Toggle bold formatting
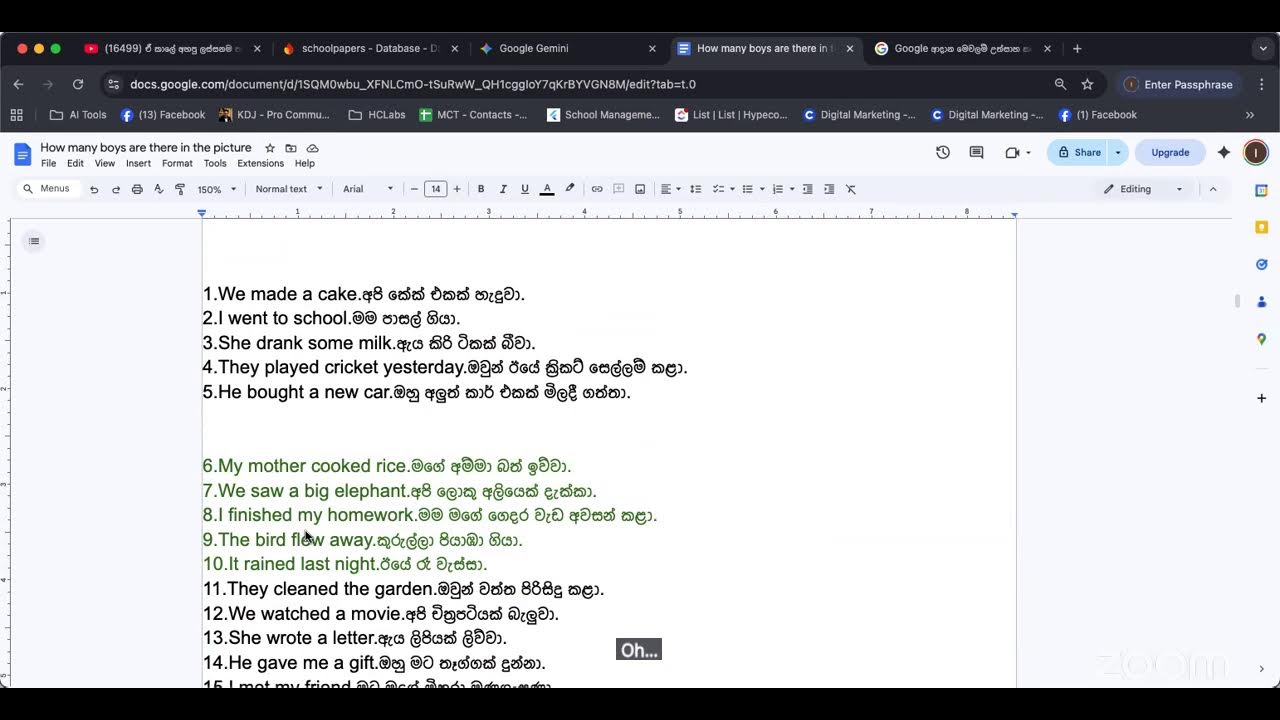The width and height of the screenshot is (1280, 720). click(481, 189)
